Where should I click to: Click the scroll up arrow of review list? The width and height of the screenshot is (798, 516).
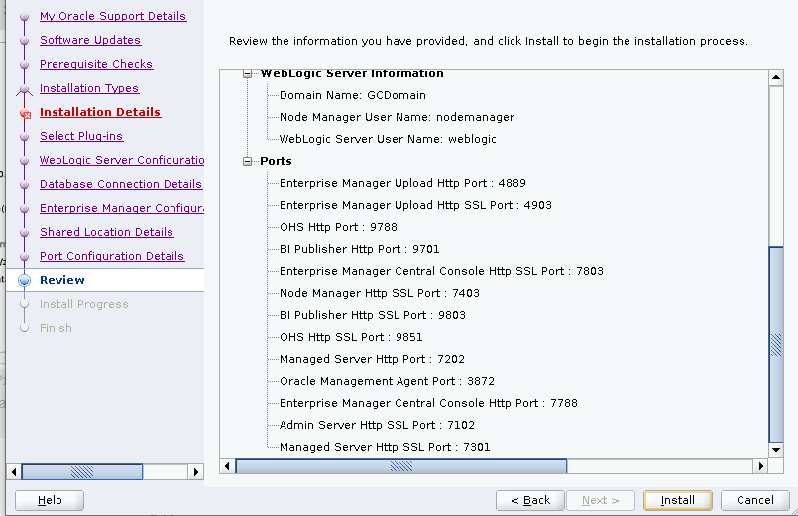pyautogui.click(x=776, y=78)
